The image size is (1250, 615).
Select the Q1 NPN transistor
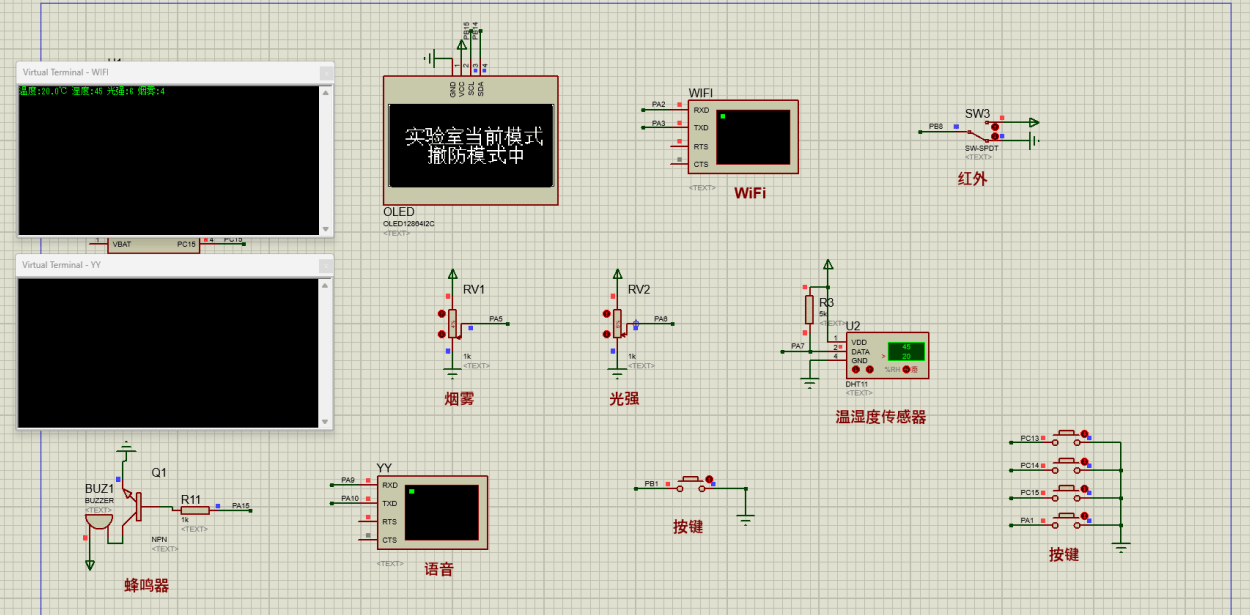coord(130,507)
